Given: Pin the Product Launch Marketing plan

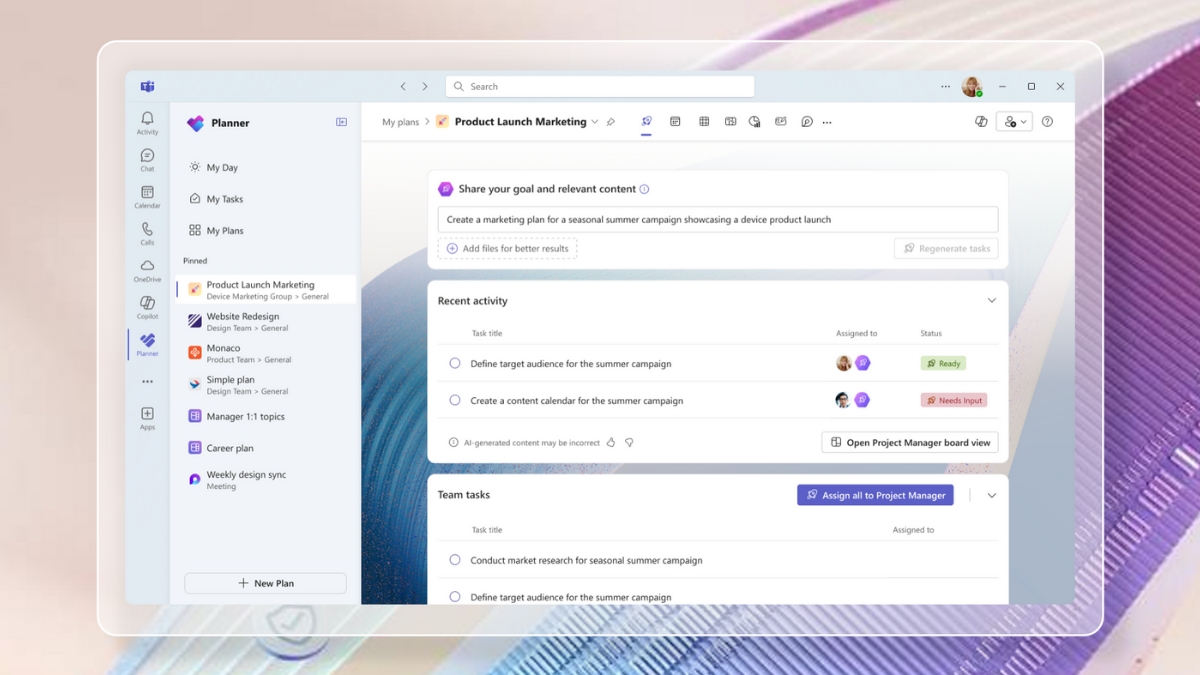Looking at the screenshot, I should point(611,122).
